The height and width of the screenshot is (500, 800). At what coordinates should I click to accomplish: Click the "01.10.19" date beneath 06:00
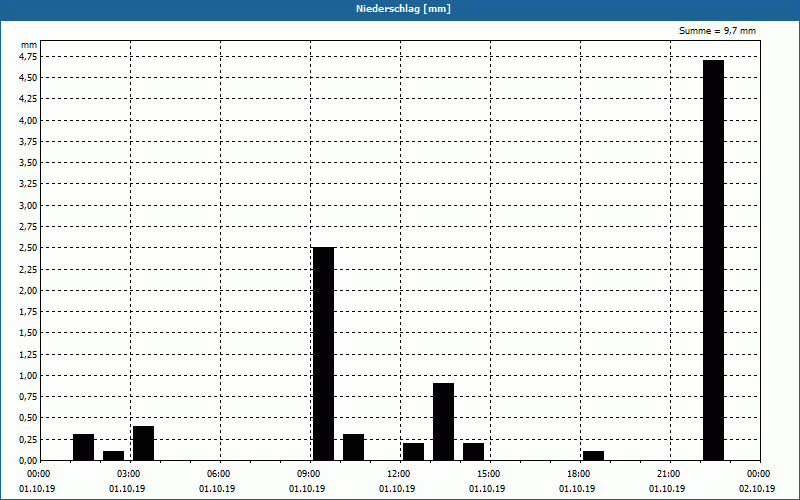click(x=217, y=489)
